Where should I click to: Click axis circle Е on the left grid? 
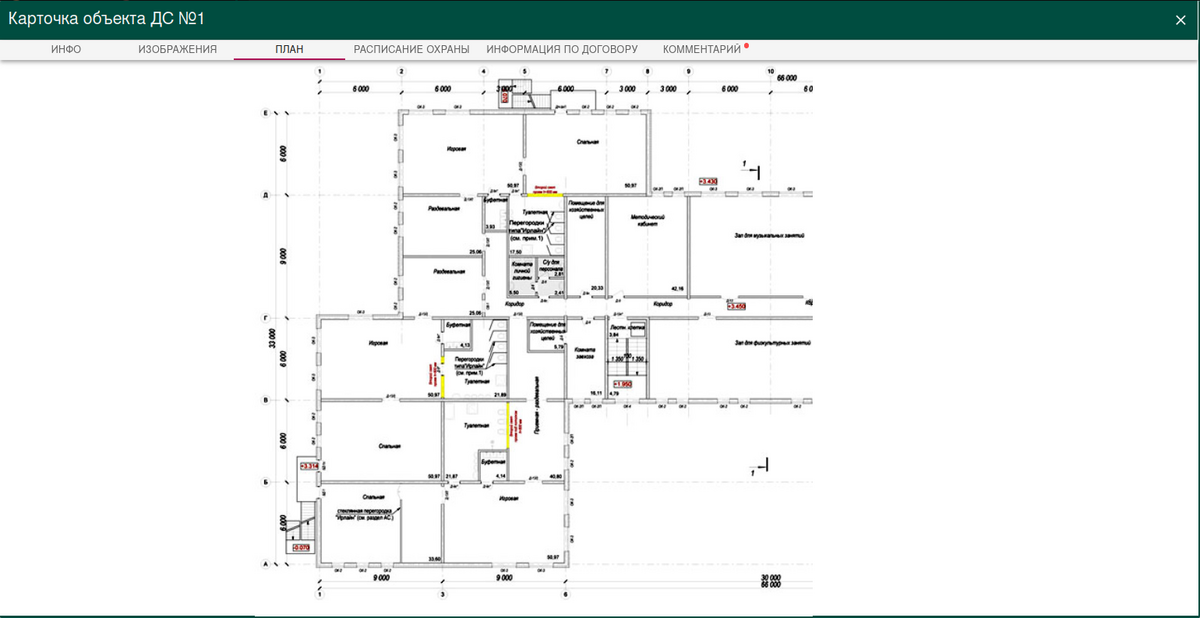click(x=265, y=113)
